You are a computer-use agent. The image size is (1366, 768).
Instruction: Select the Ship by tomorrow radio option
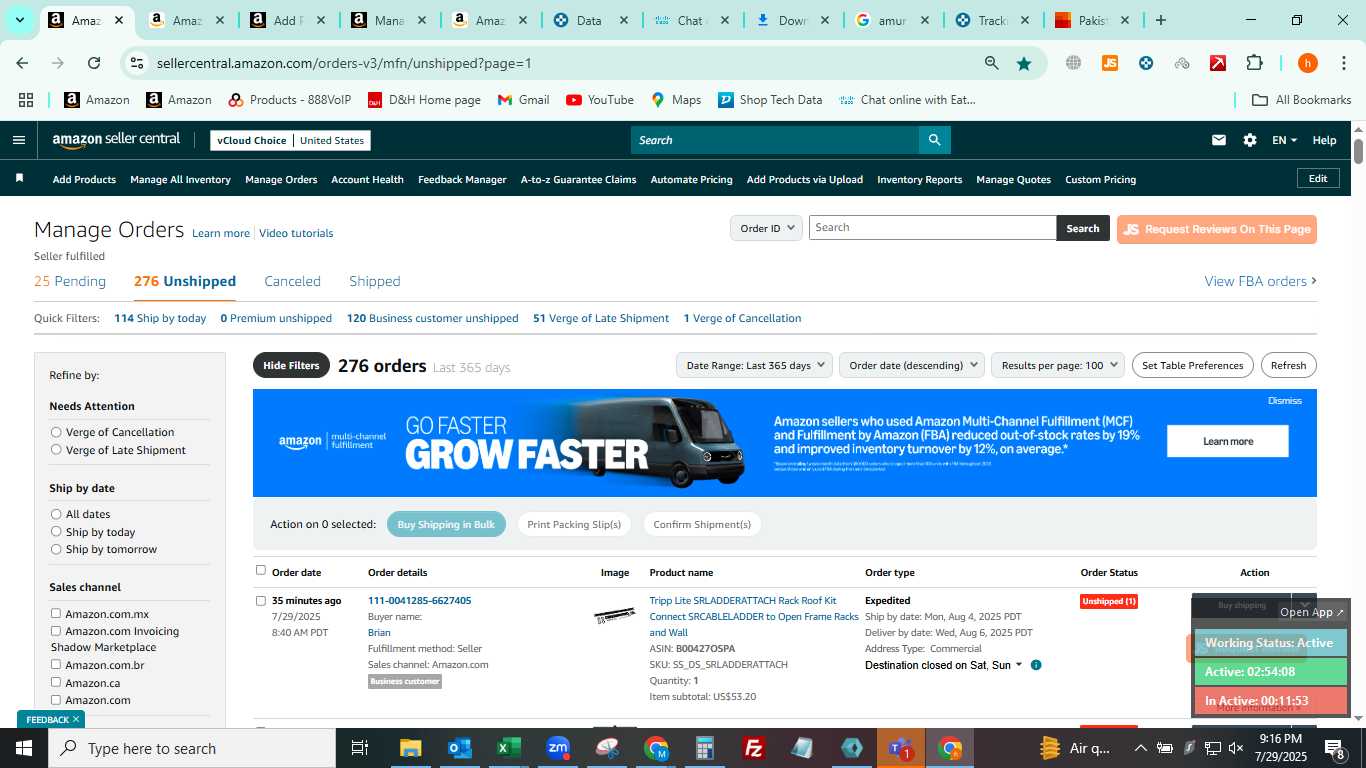click(x=56, y=549)
